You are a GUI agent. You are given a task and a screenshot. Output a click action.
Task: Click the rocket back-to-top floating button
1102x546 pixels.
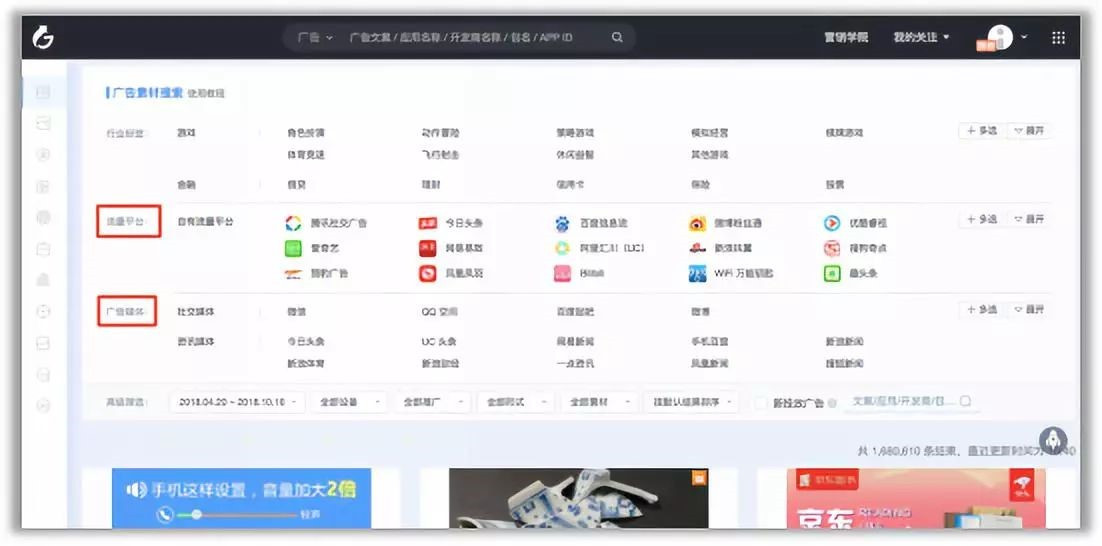click(x=1053, y=441)
